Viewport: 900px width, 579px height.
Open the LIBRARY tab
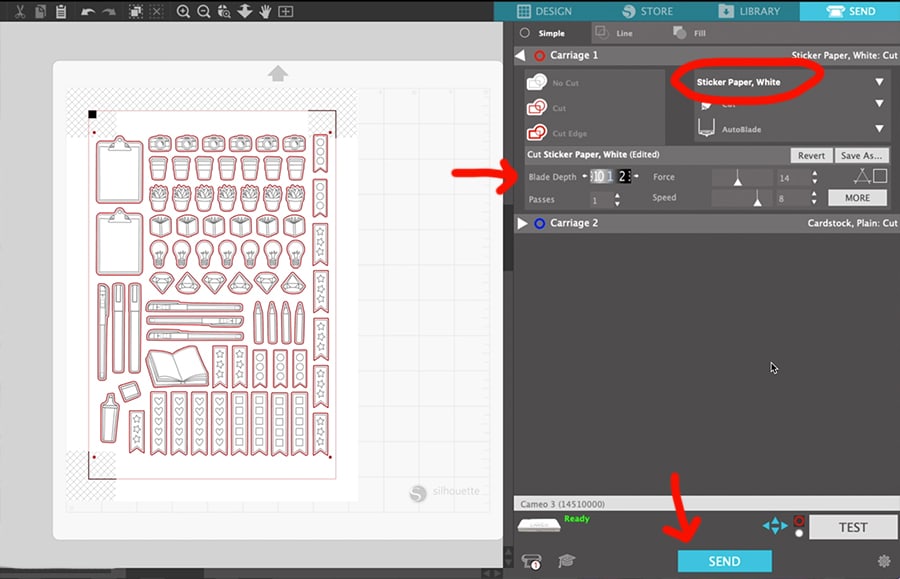tap(749, 11)
